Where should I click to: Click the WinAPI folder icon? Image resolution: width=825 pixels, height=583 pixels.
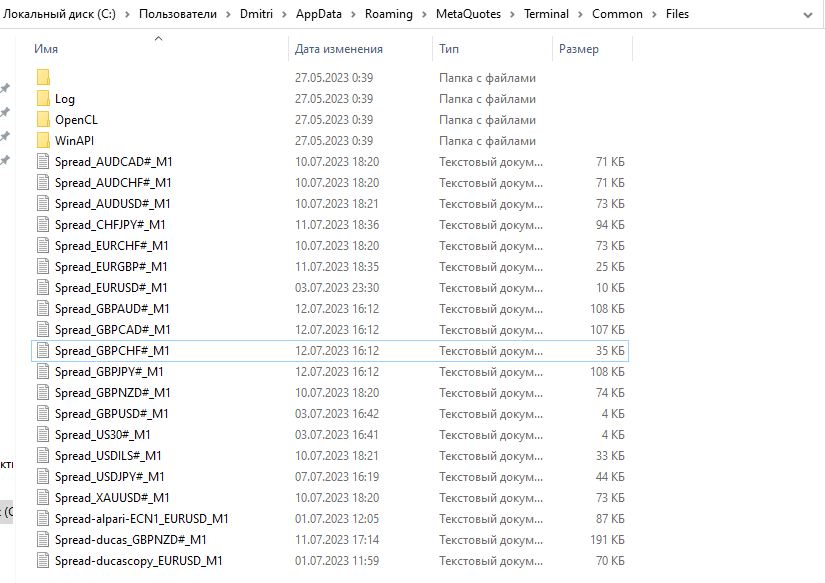point(43,141)
